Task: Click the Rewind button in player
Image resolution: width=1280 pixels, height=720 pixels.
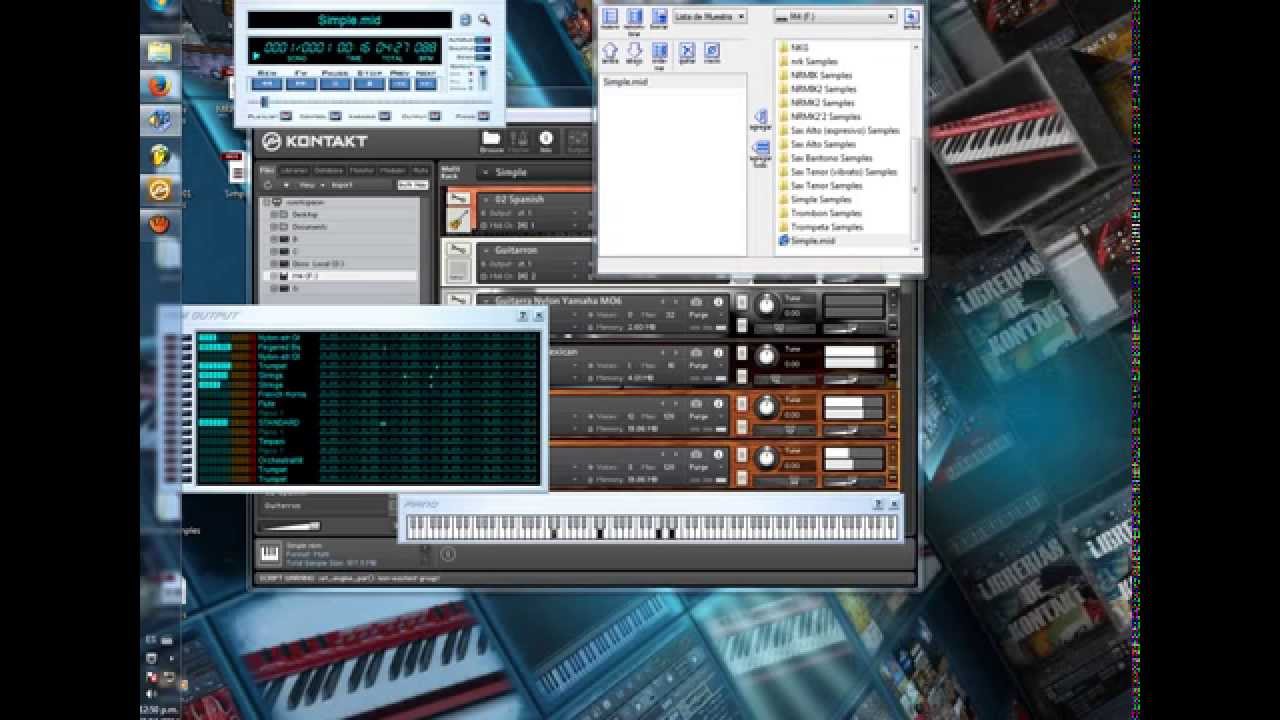Action: (266, 83)
